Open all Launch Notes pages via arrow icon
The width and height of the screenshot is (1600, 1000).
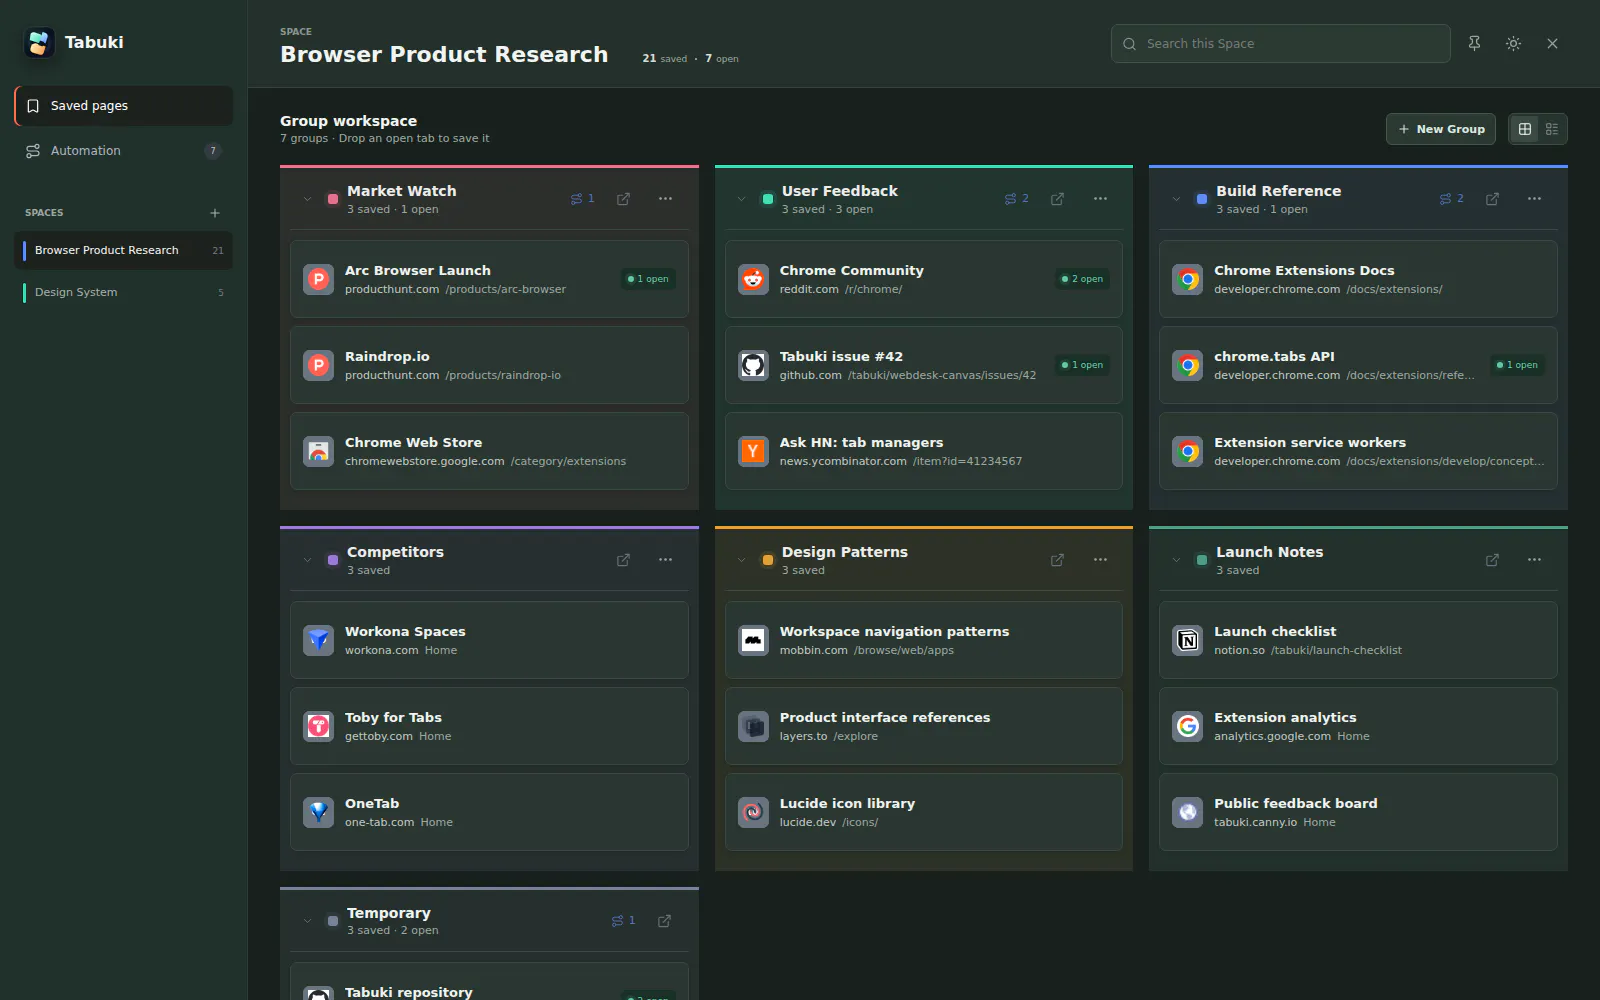pyautogui.click(x=1492, y=560)
